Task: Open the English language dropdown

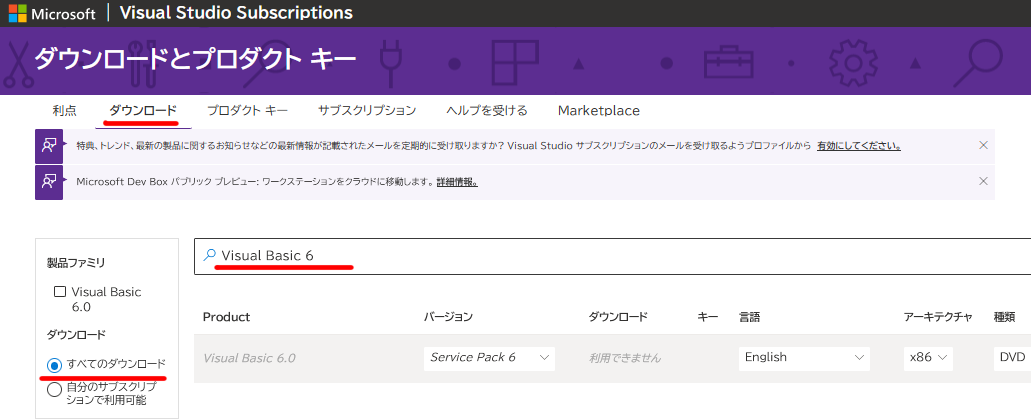Action: [804, 358]
